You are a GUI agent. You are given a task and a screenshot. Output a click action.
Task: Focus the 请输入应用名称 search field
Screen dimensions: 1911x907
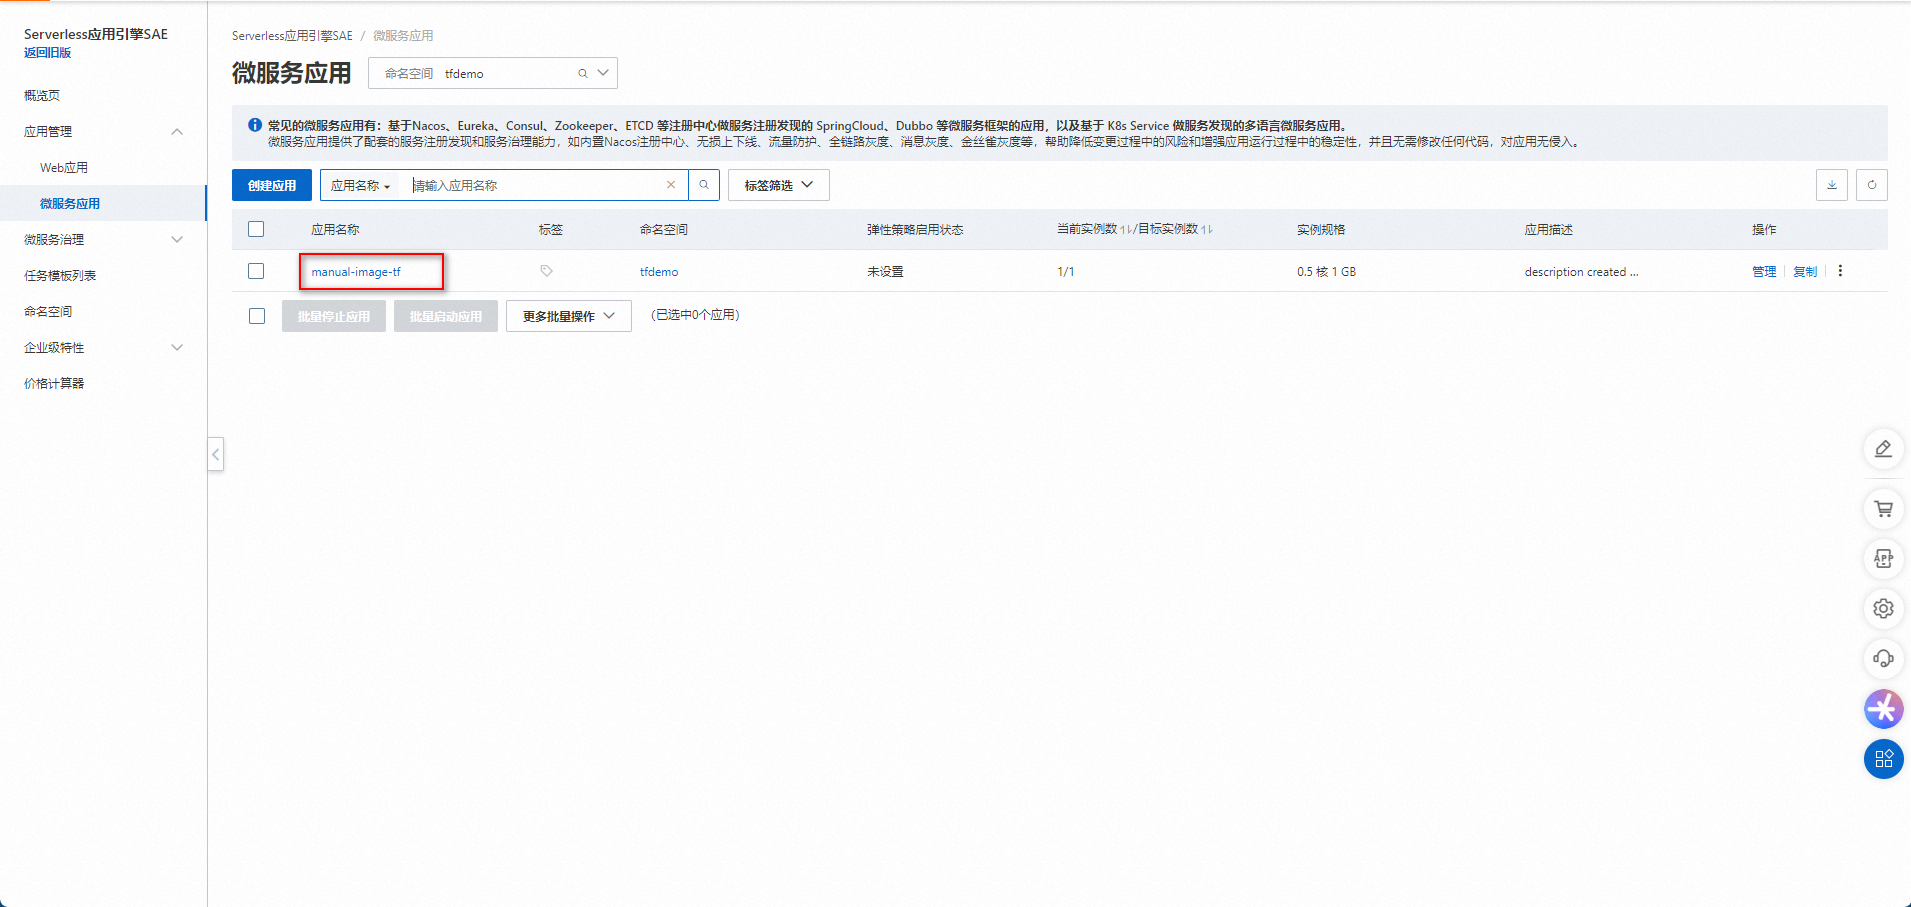point(536,185)
